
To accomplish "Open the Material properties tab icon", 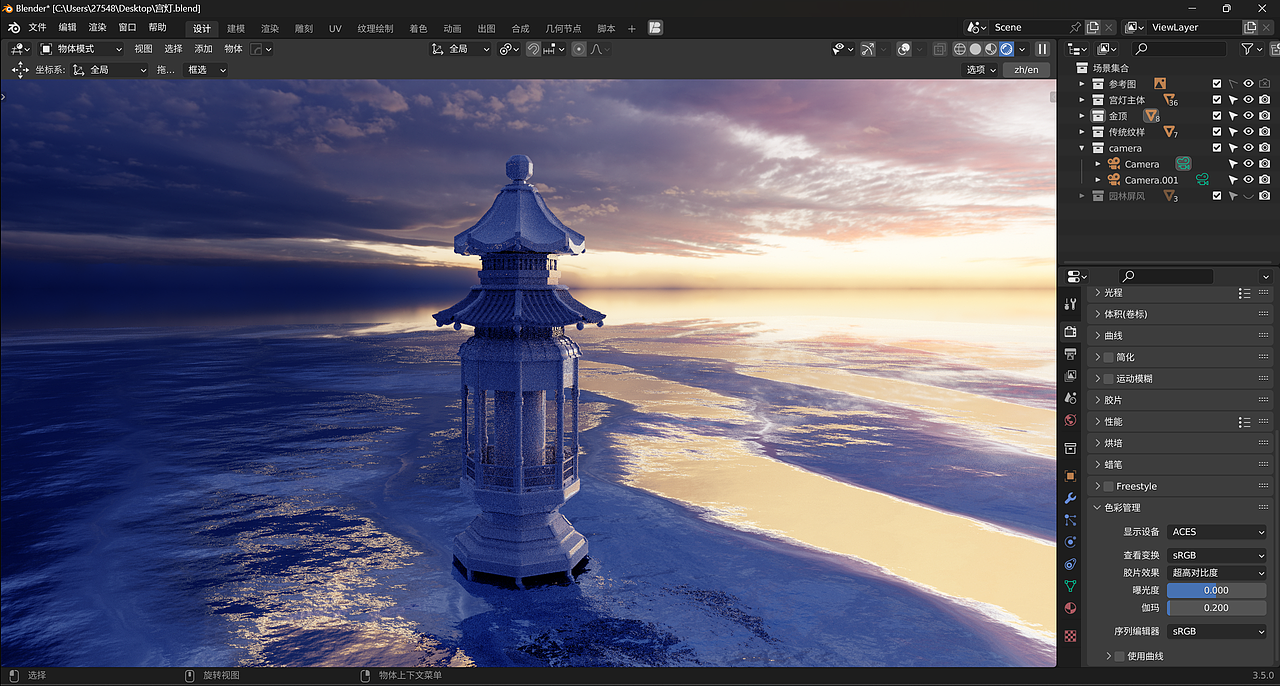I will click(1070, 608).
